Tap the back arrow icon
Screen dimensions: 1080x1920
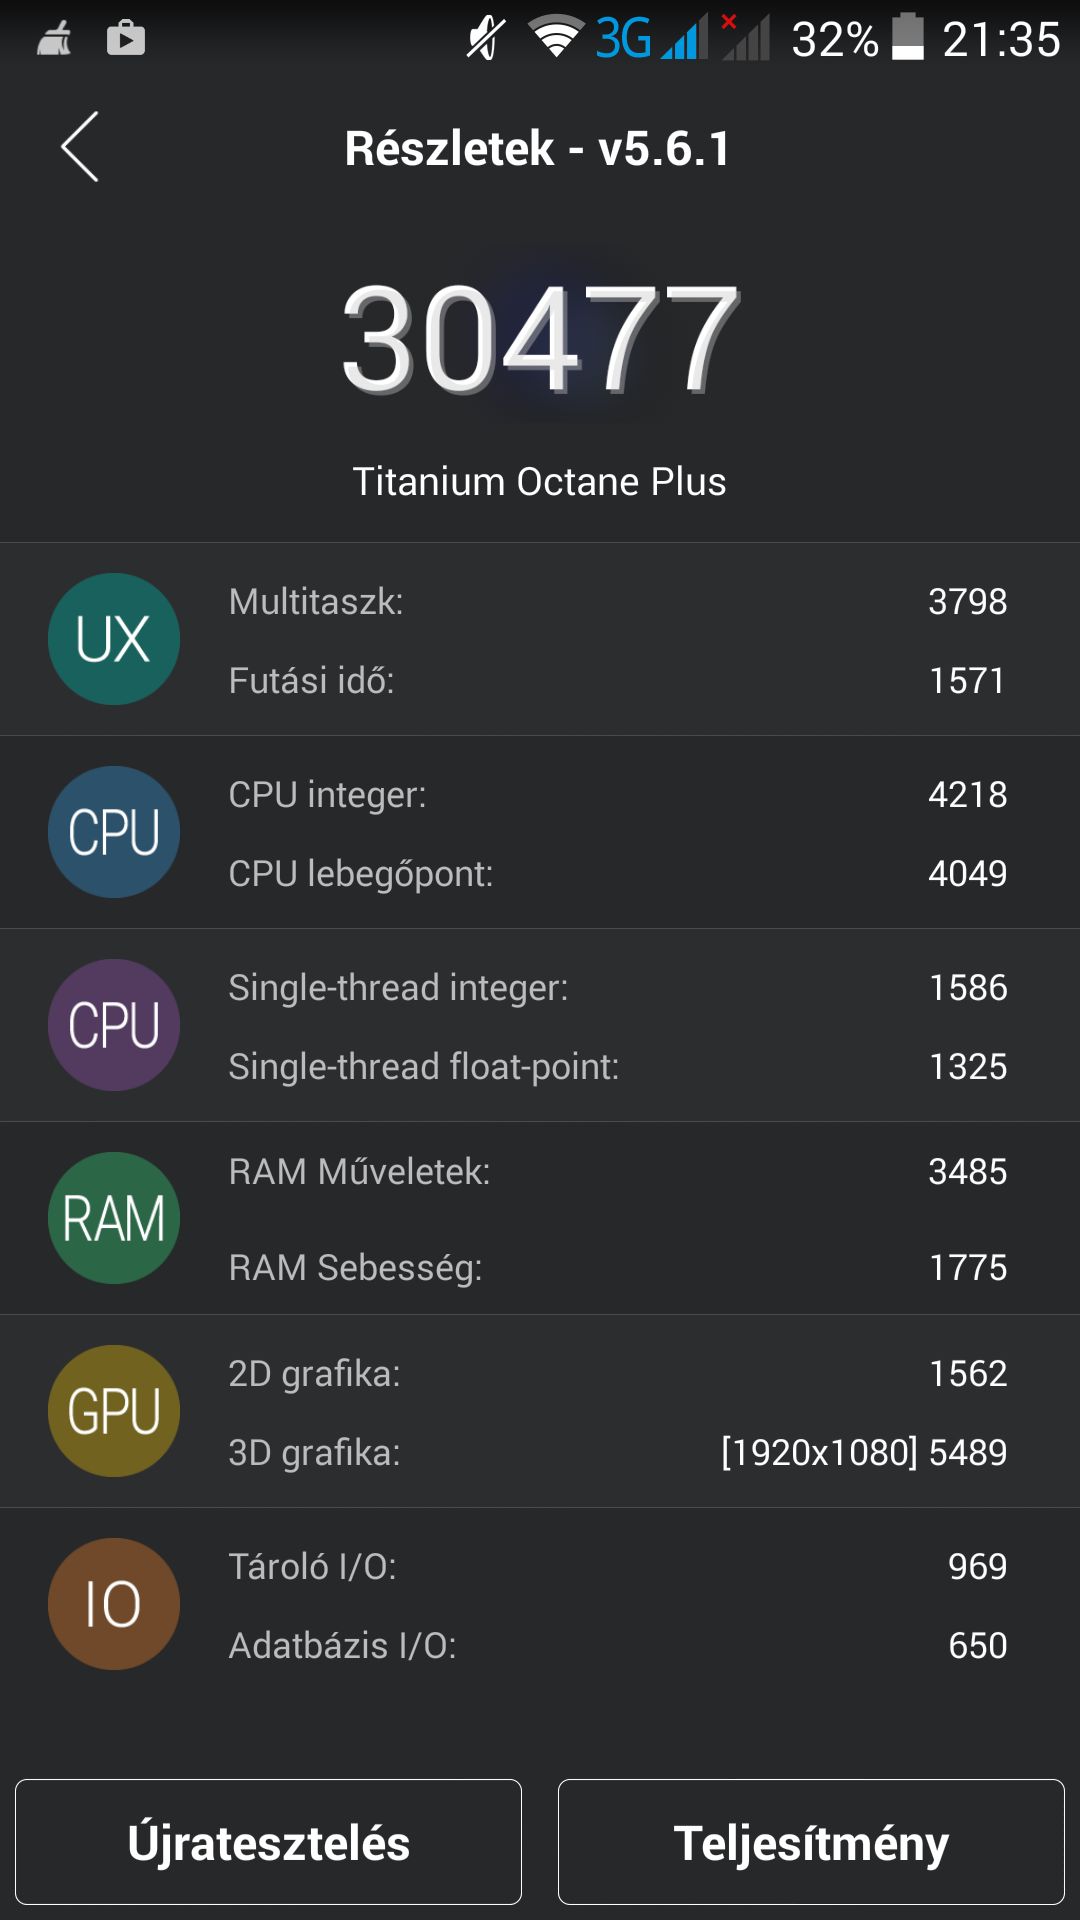[x=80, y=146]
